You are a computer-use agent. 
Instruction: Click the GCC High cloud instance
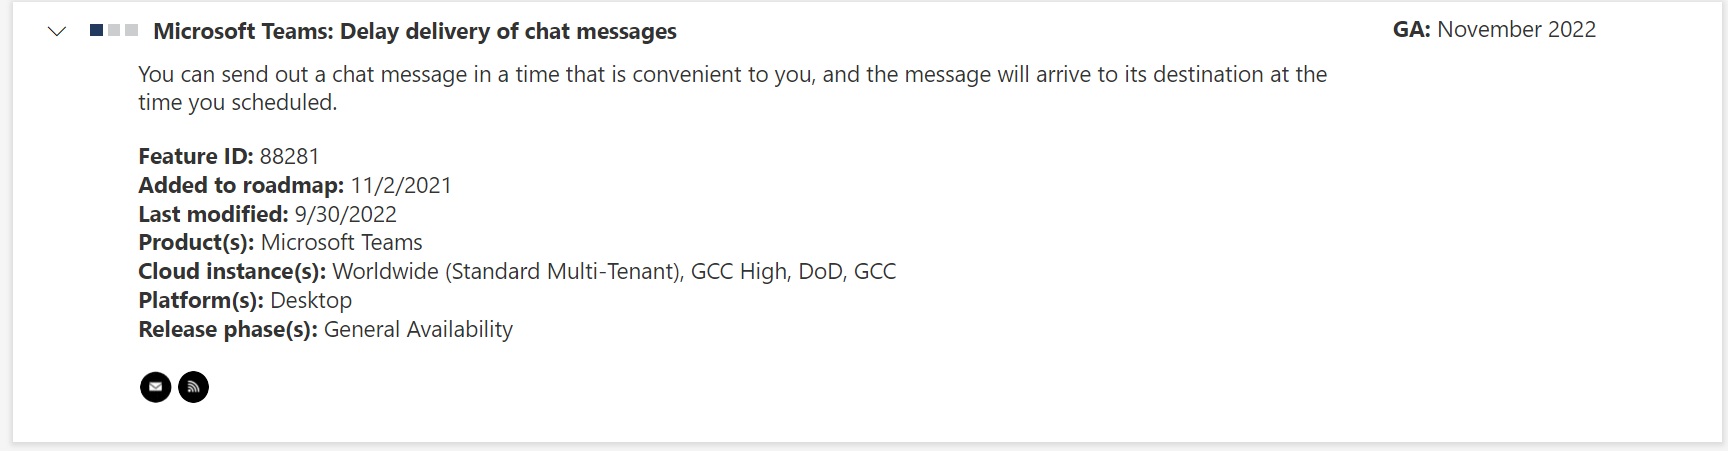point(739,271)
